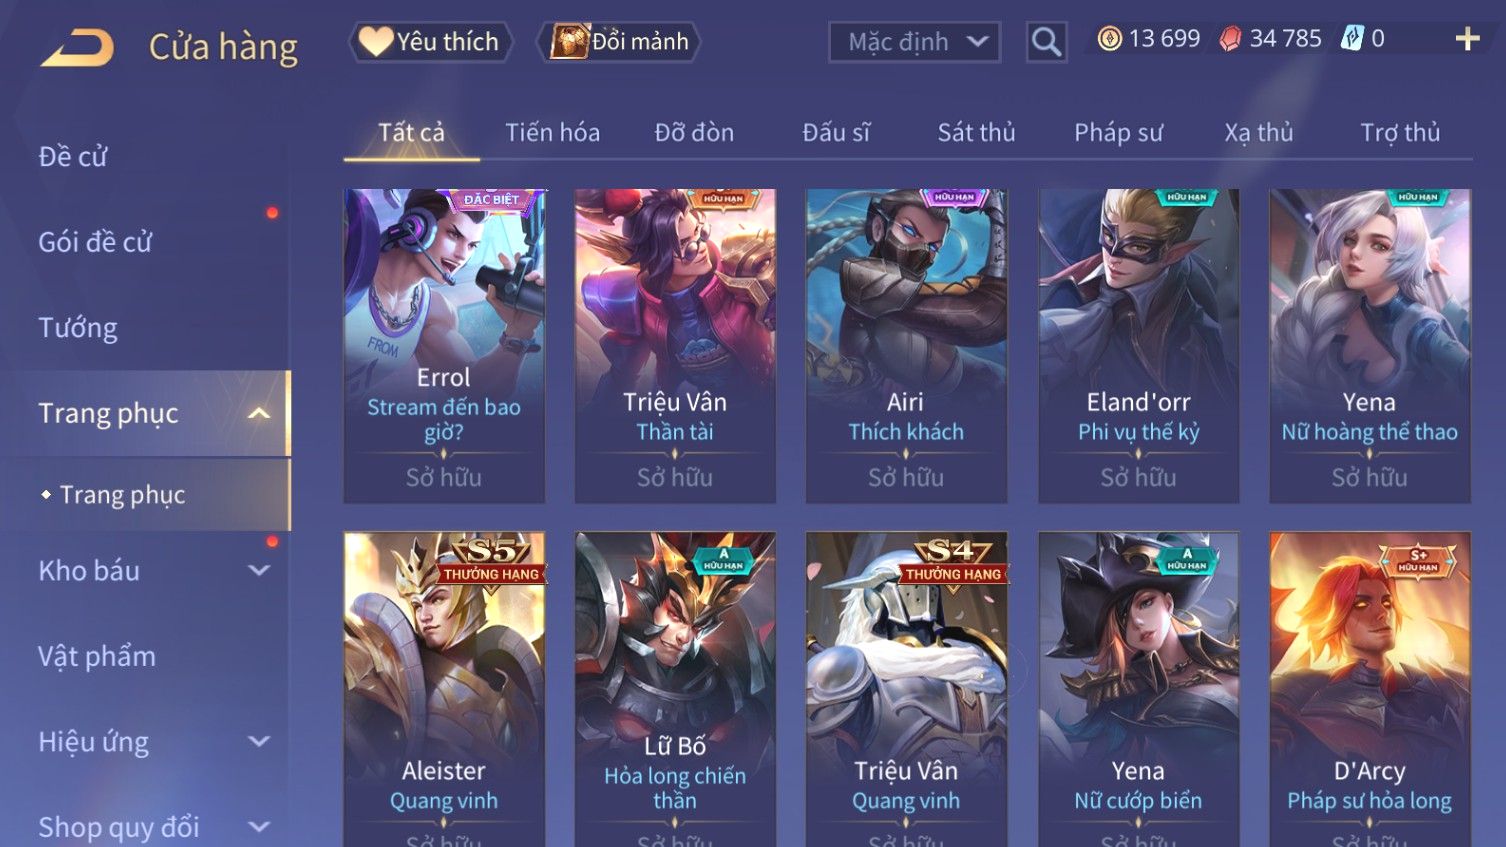Open the Mặc định sort dropdown
The width and height of the screenshot is (1506, 847).
[x=914, y=42]
